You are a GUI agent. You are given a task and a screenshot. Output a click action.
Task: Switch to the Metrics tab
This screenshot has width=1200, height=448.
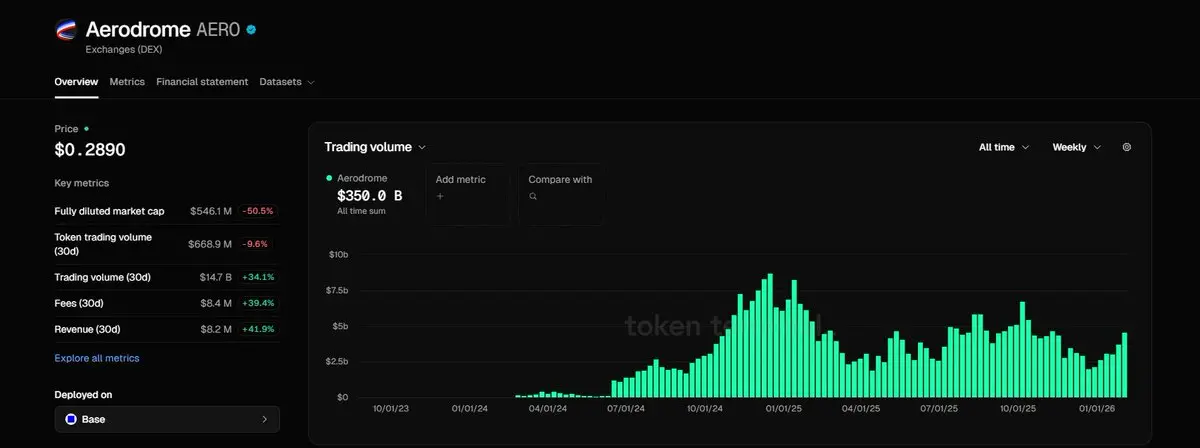click(x=127, y=82)
